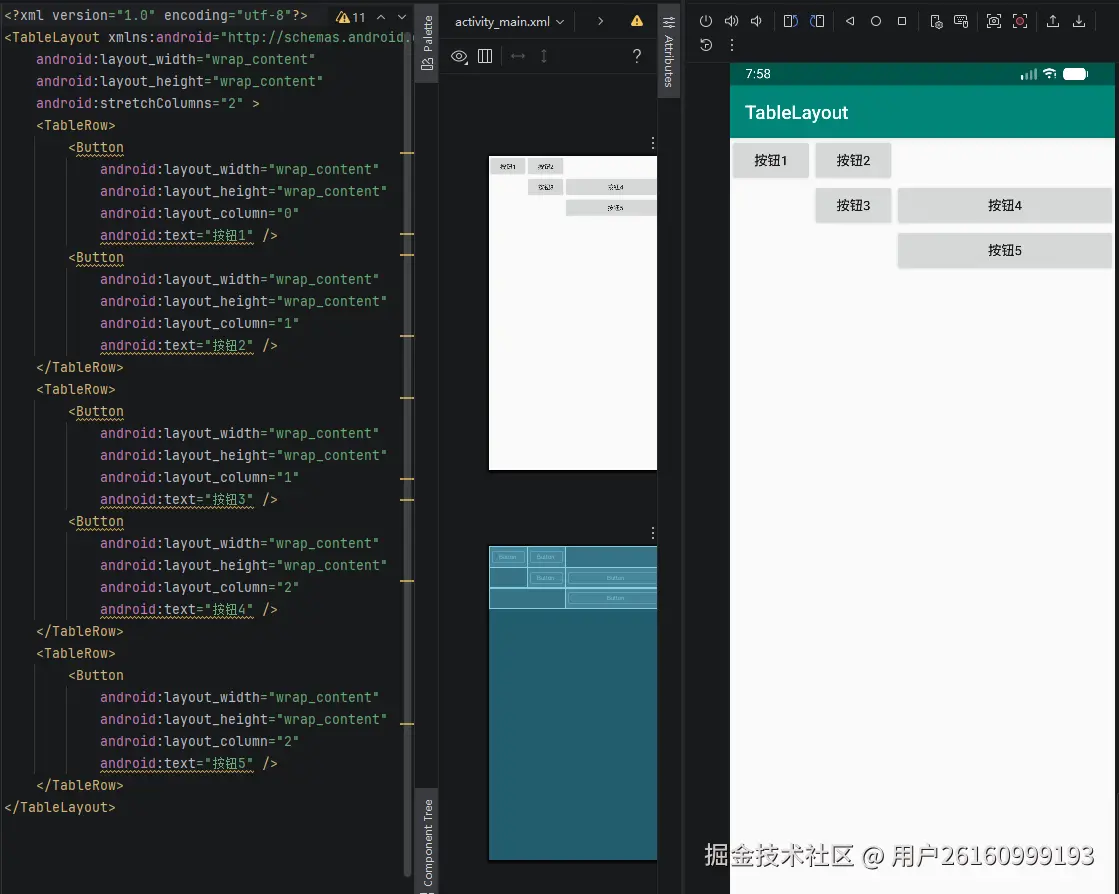This screenshot has width=1119, height=894.
Task: Open the emulator more options menu
Action: (731, 45)
